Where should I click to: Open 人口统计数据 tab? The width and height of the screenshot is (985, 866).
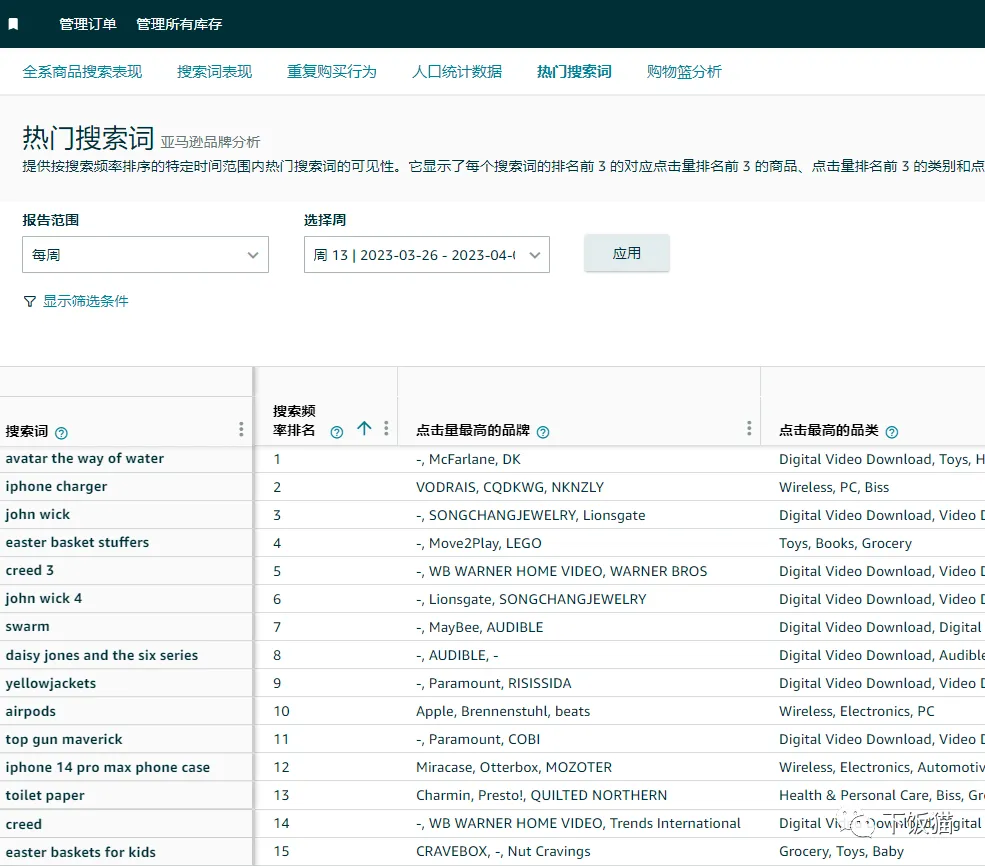pos(457,72)
